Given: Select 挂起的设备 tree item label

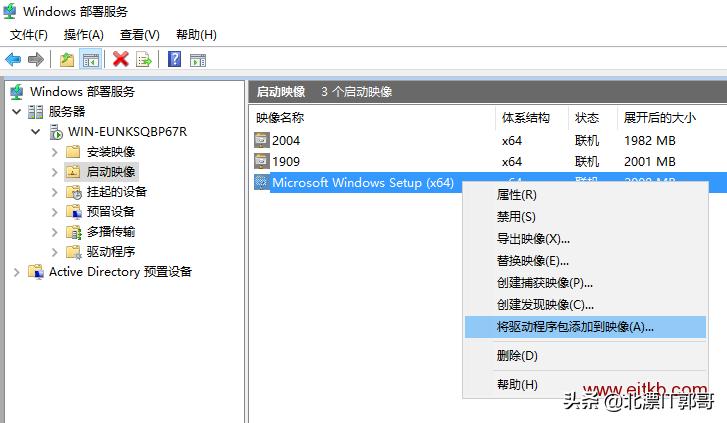Looking at the screenshot, I should click(117, 192).
